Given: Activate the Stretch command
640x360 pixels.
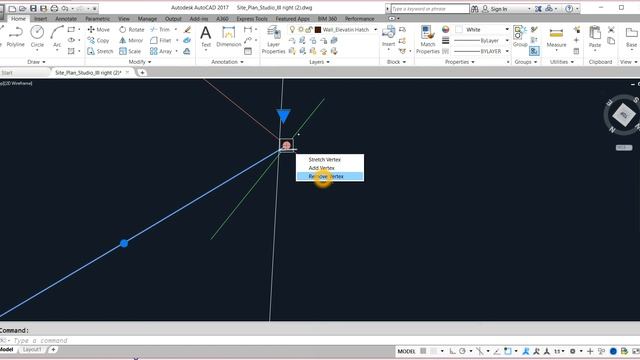Looking at the screenshot, I should (100, 51).
